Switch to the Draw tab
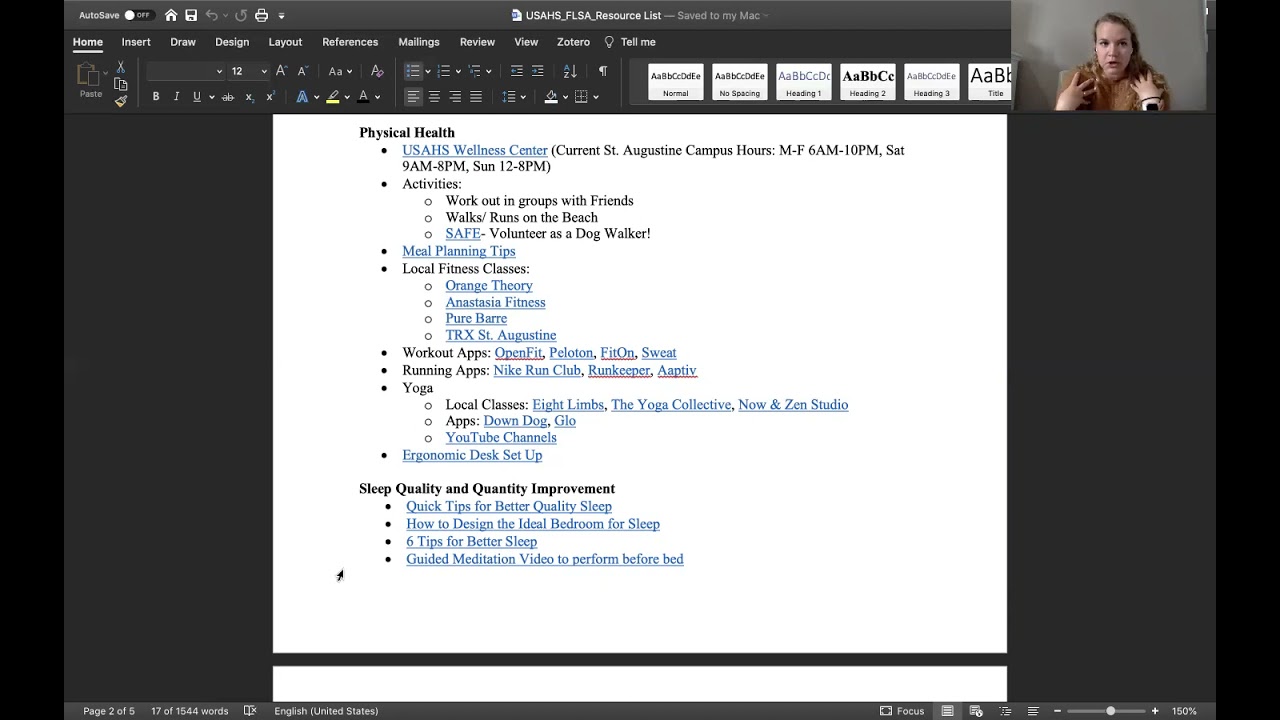Image resolution: width=1280 pixels, height=720 pixels. pyautogui.click(x=183, y=42)
